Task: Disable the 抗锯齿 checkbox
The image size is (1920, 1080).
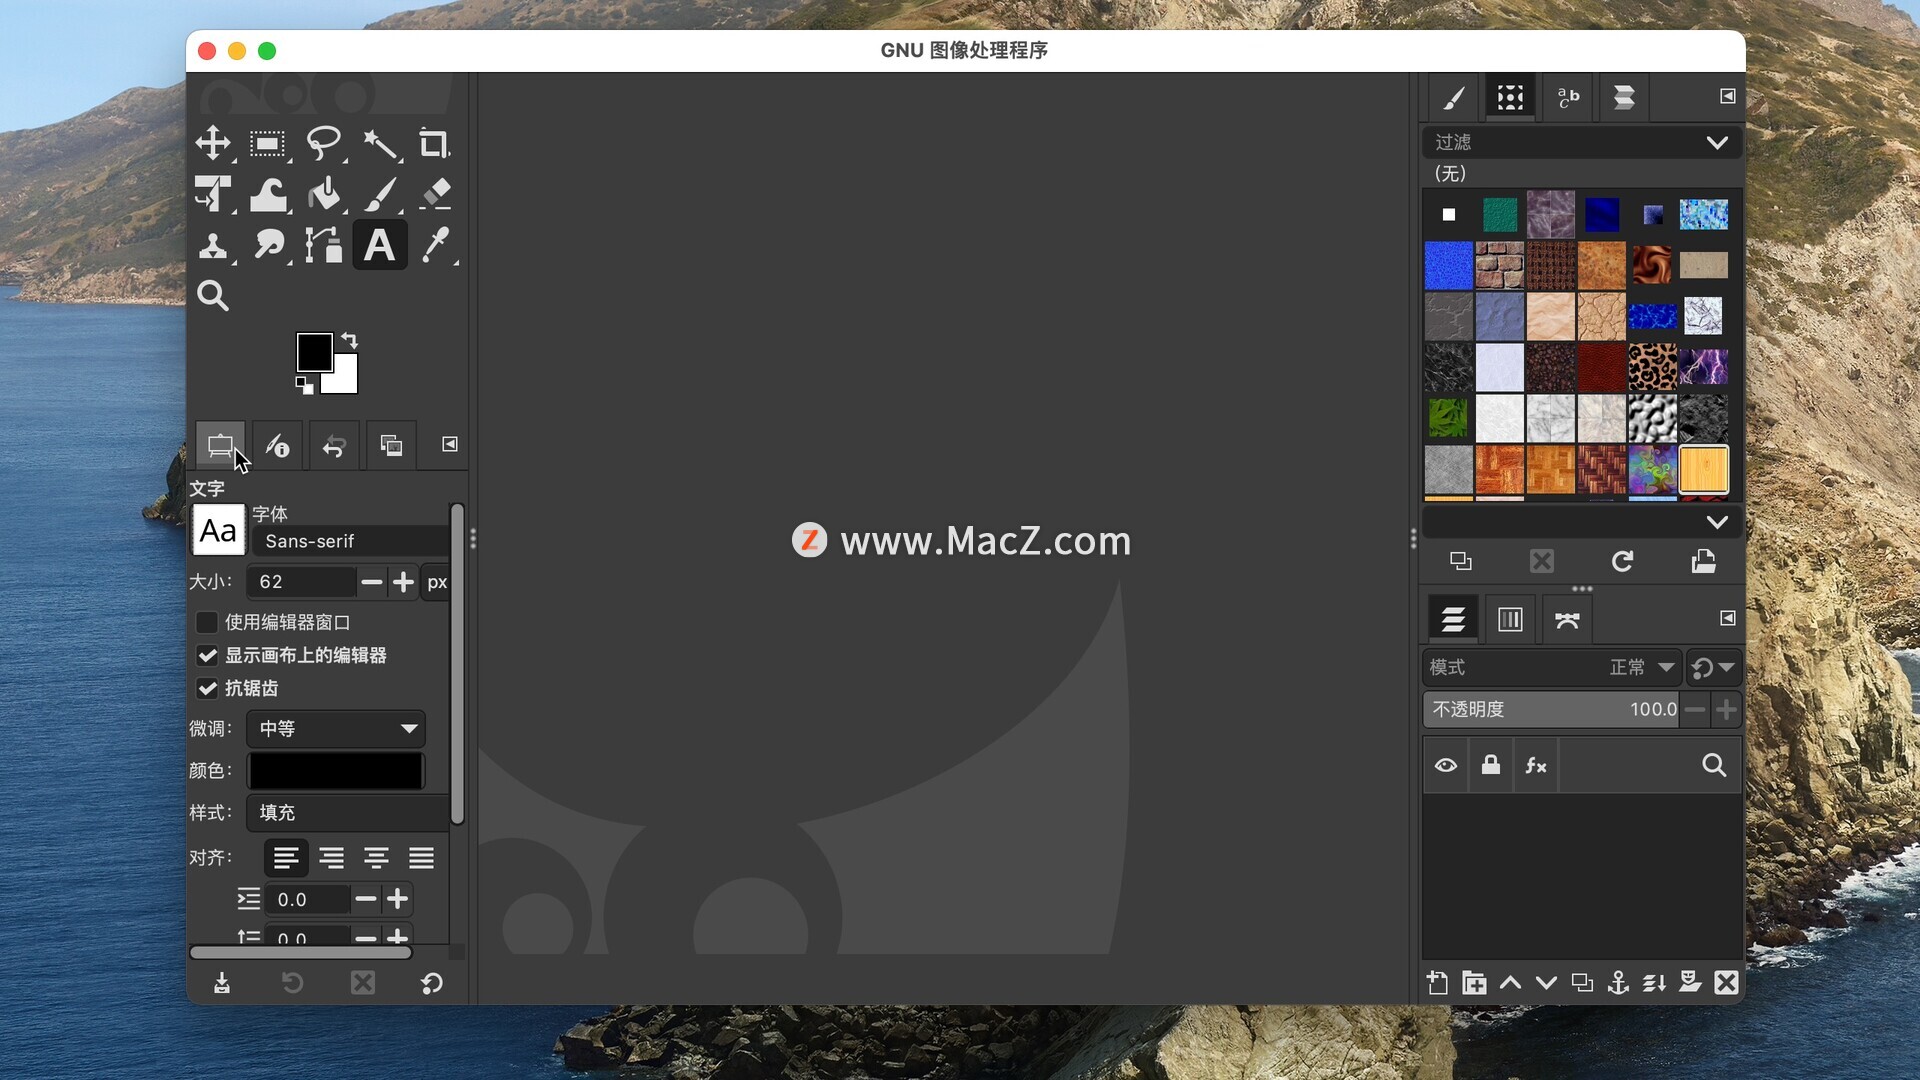Action: tap(207, 689)
